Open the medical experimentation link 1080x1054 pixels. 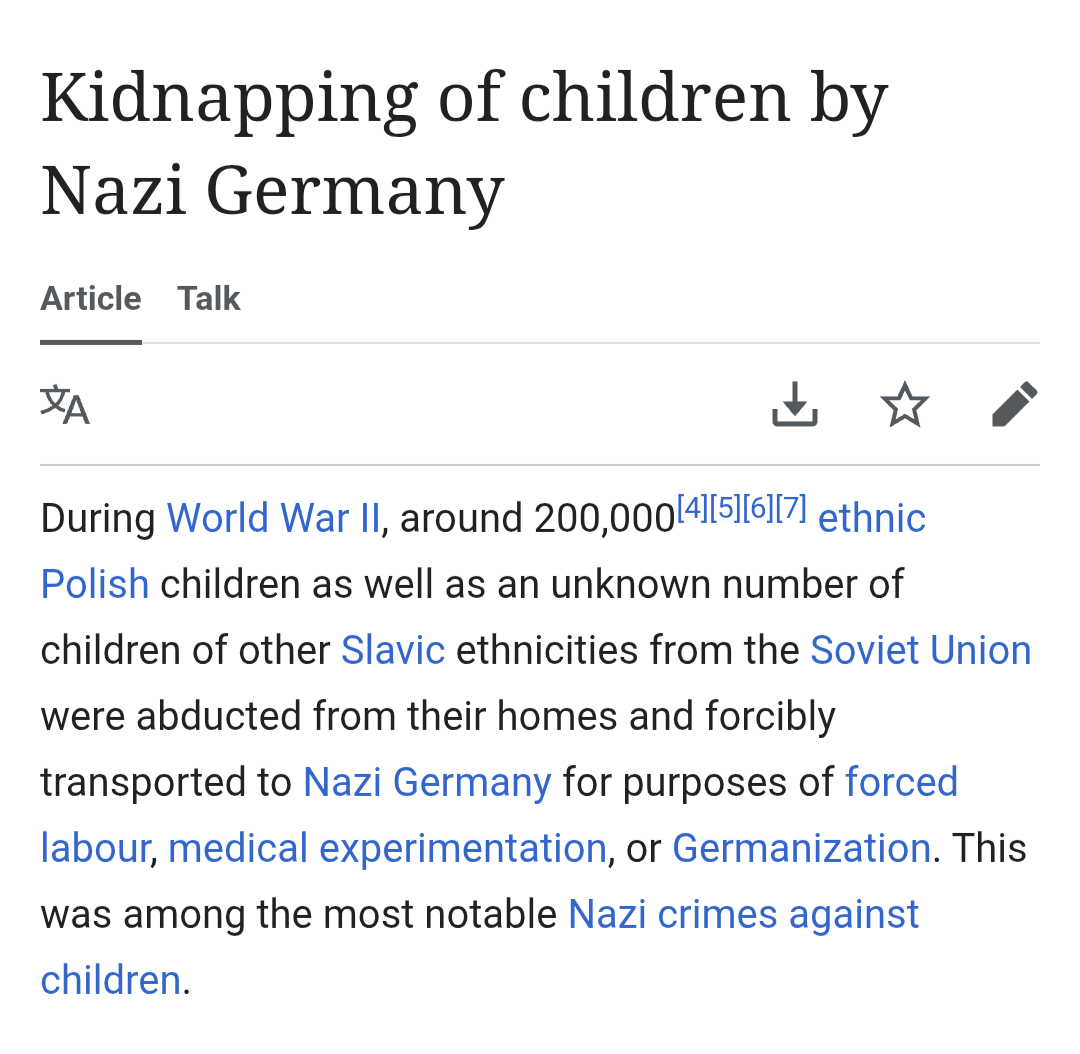pyautogui.click(x=387, y=848)
